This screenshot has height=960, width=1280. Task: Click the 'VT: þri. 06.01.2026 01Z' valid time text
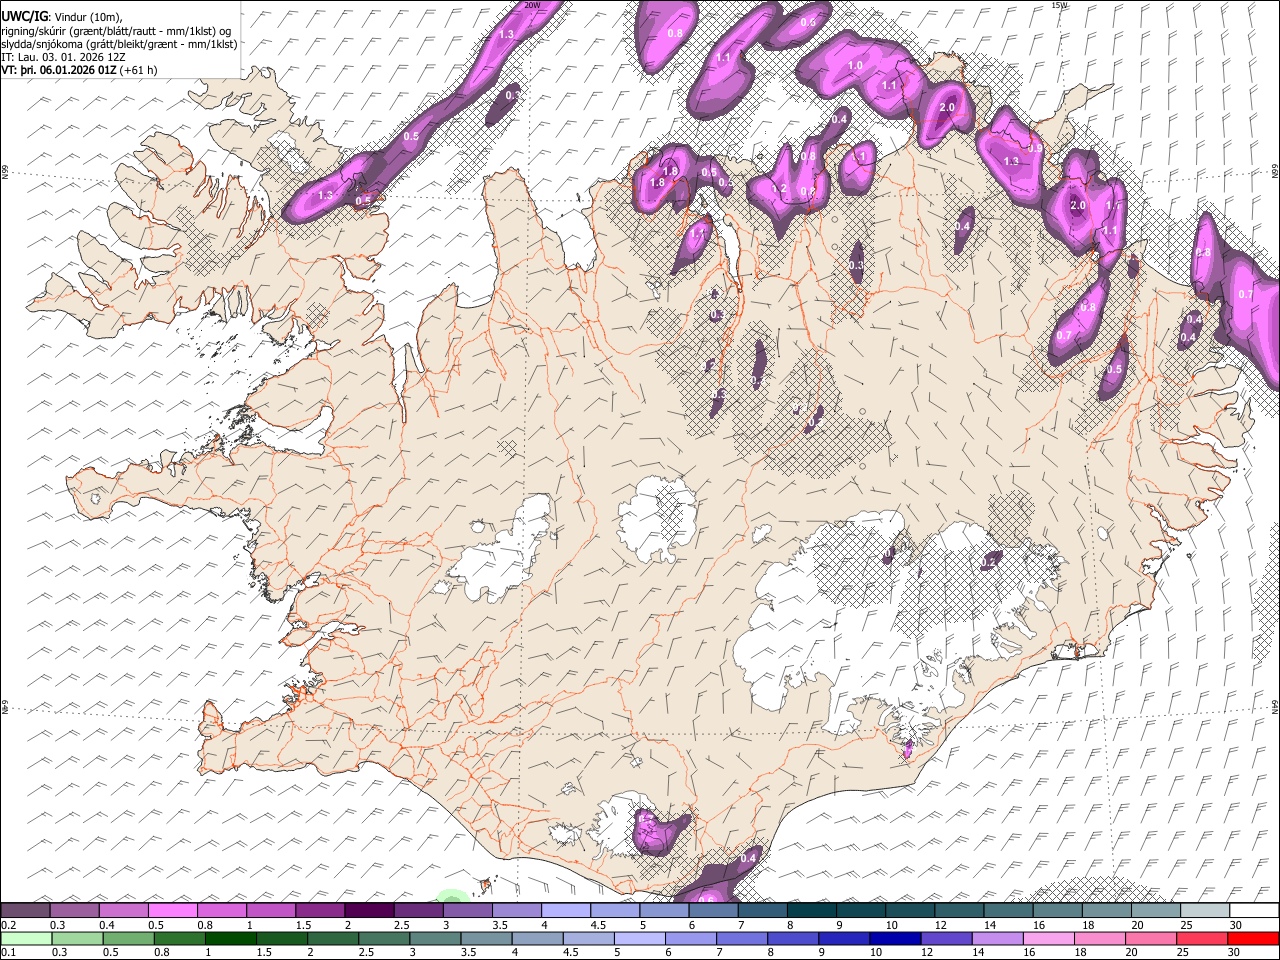pos(59,70)
